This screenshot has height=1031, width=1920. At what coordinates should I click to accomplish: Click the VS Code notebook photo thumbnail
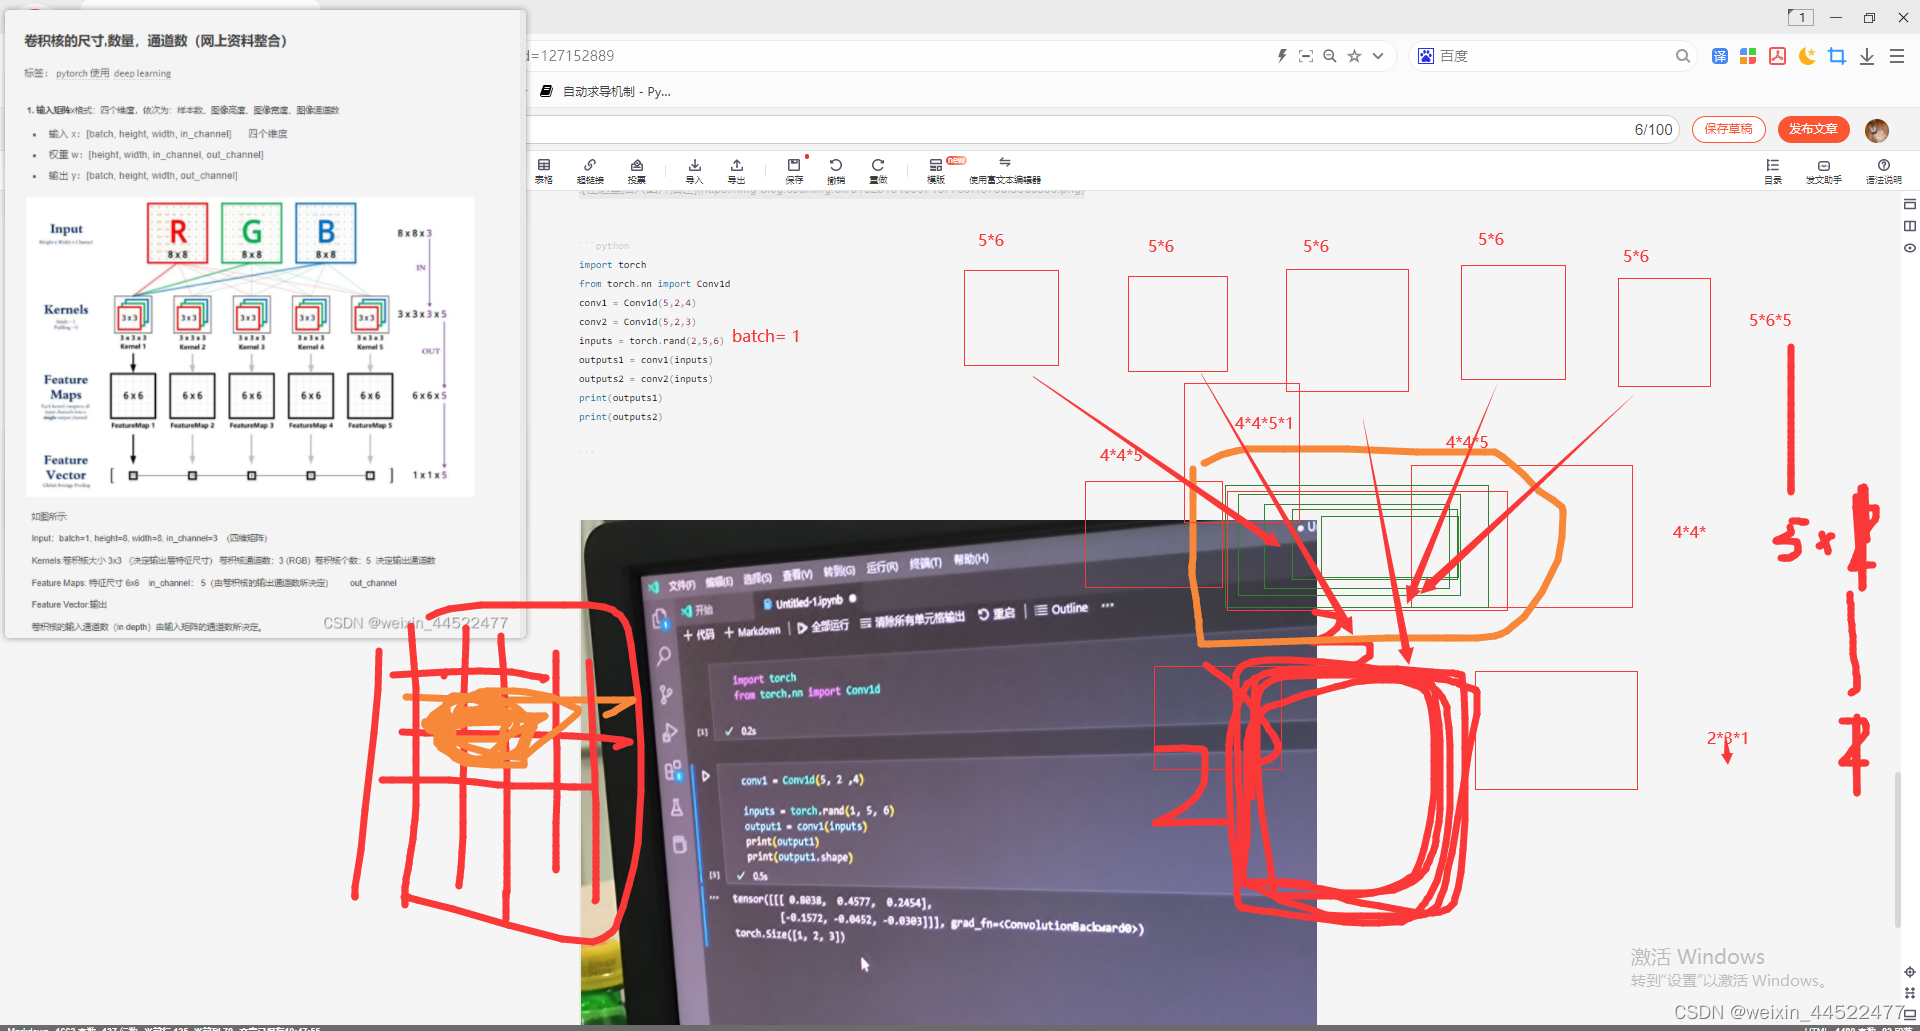(x=948, y=772)
